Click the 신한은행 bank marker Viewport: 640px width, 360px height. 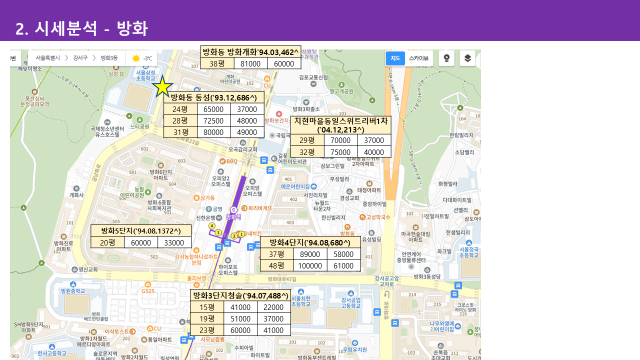pos(218,217)
